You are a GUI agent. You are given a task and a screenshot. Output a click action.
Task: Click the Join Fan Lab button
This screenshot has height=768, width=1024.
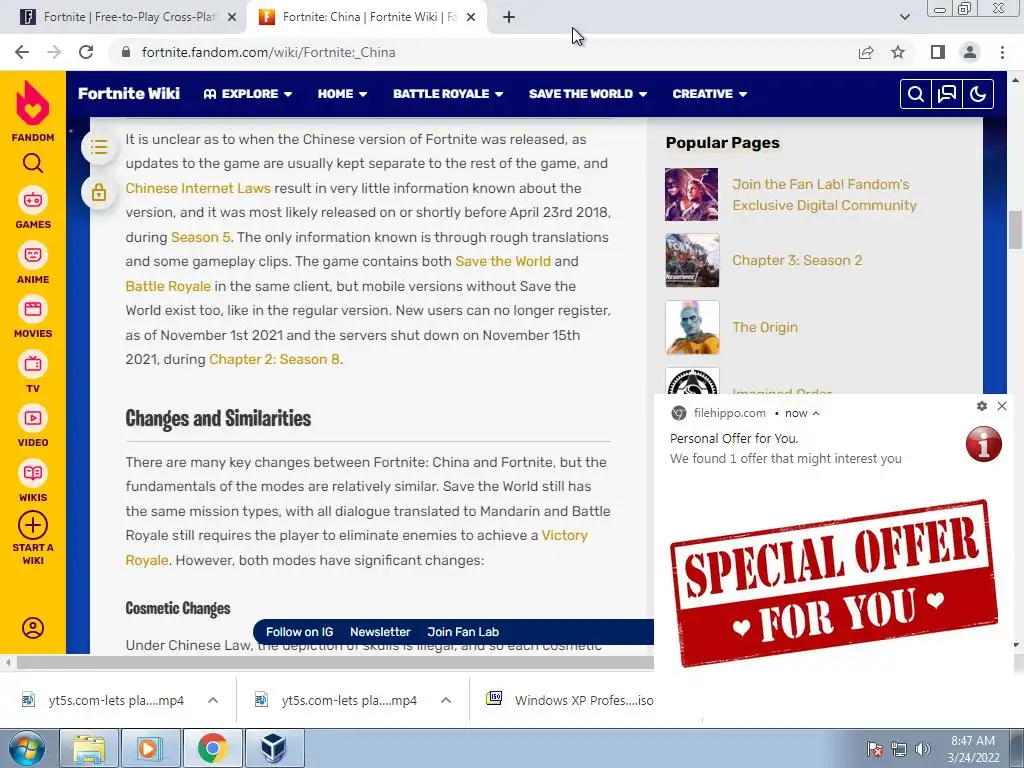(x=463, y=632)
